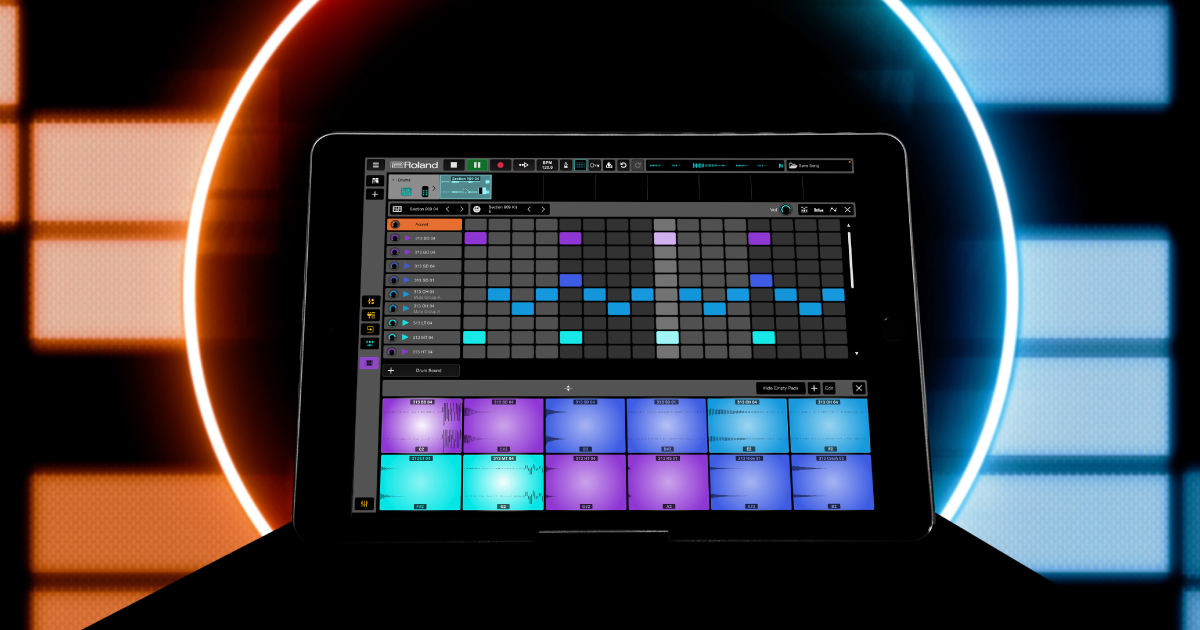Image resolution: width=1200 pixels, height=630 pixels.
Task: Click the previous arrow beside Section 909 Kit
Action: (529, 209)
